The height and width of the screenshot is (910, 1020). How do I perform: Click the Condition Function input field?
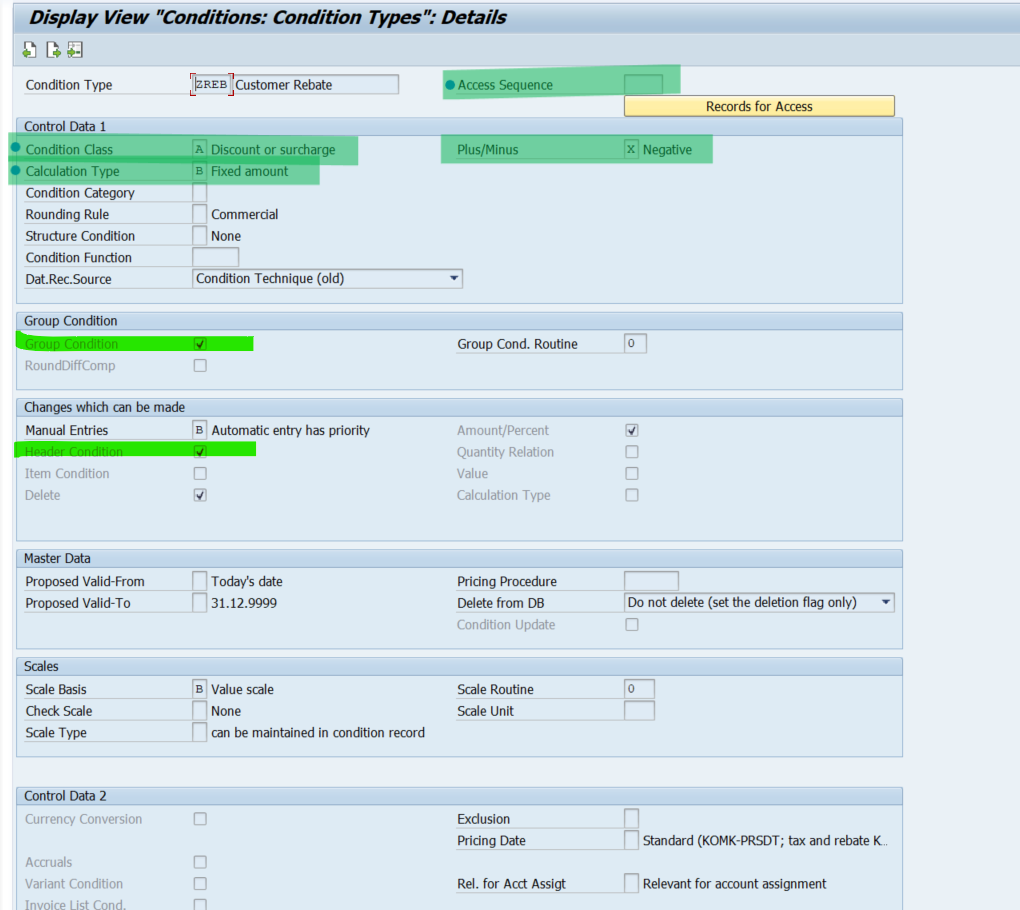coord(215,258)
